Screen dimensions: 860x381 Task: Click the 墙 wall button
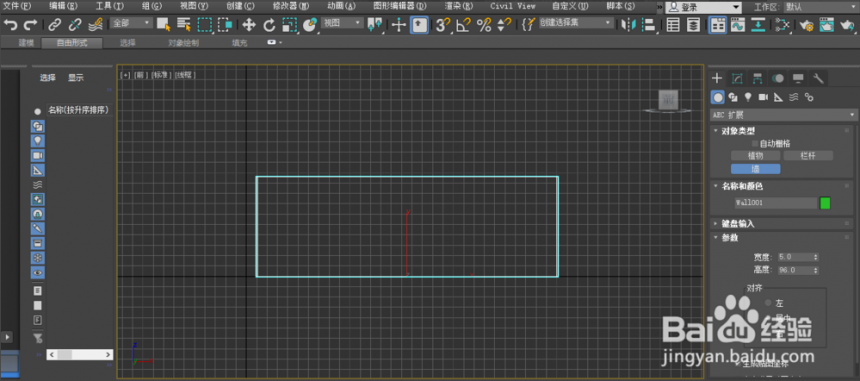[755, 169]
